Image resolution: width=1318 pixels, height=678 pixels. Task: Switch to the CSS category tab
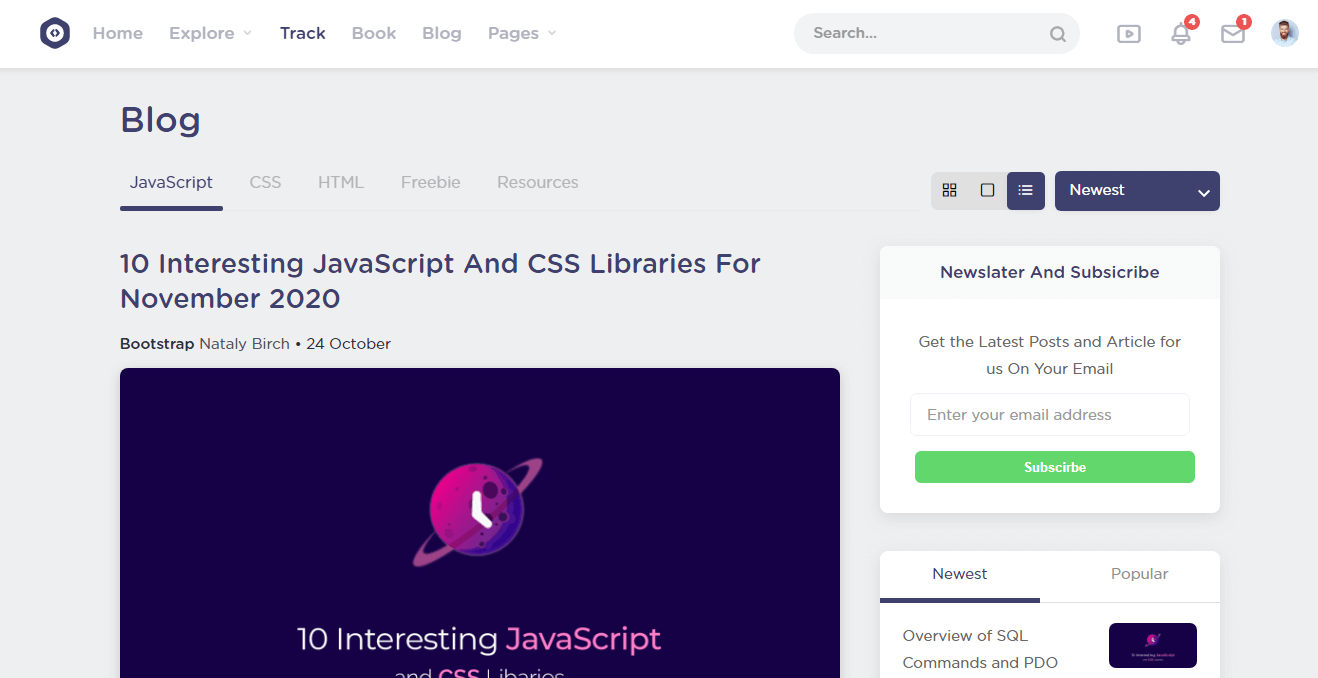pyautogui.click(x=265, y=182)
